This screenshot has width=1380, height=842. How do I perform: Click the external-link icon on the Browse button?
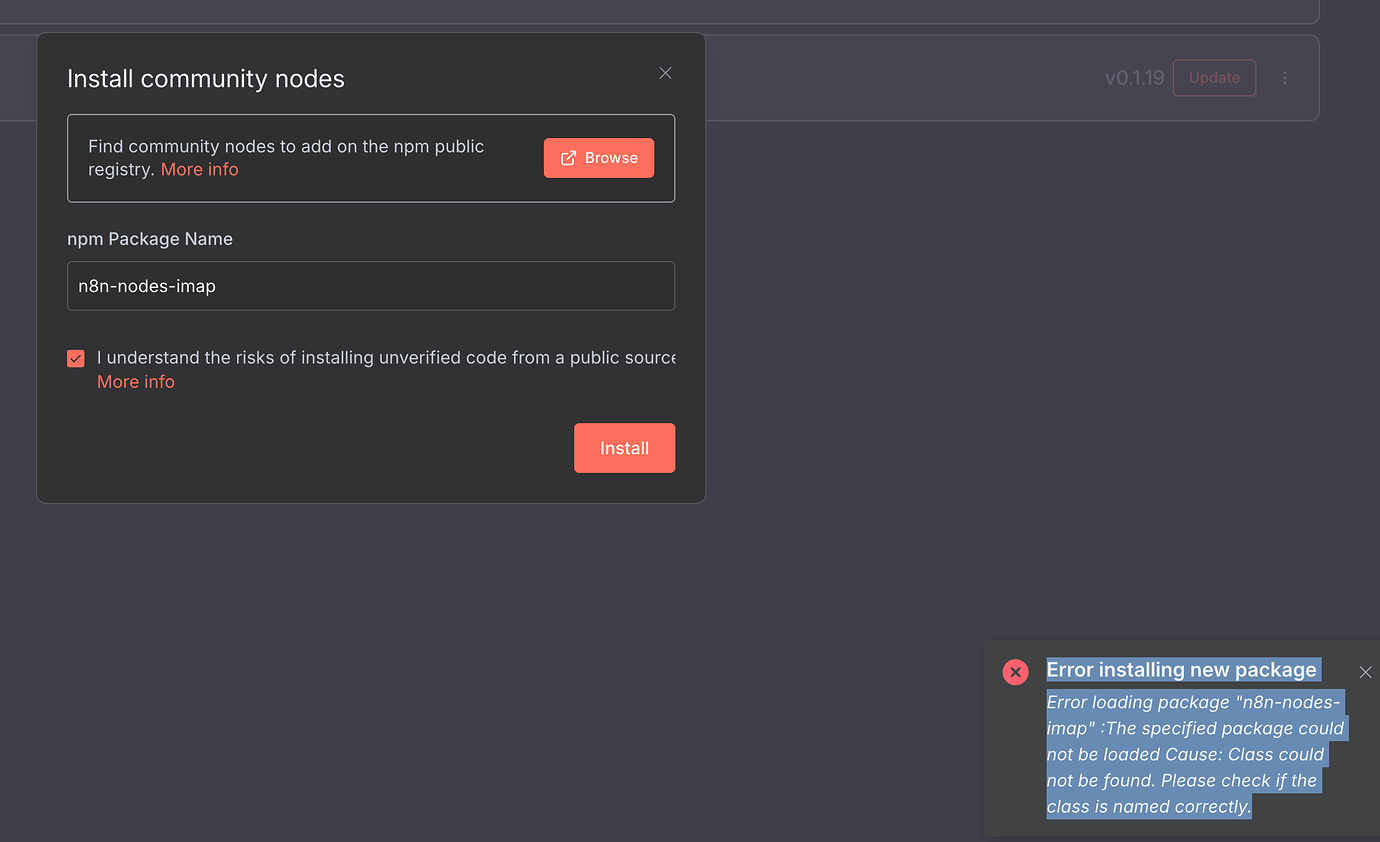(568, 157)
